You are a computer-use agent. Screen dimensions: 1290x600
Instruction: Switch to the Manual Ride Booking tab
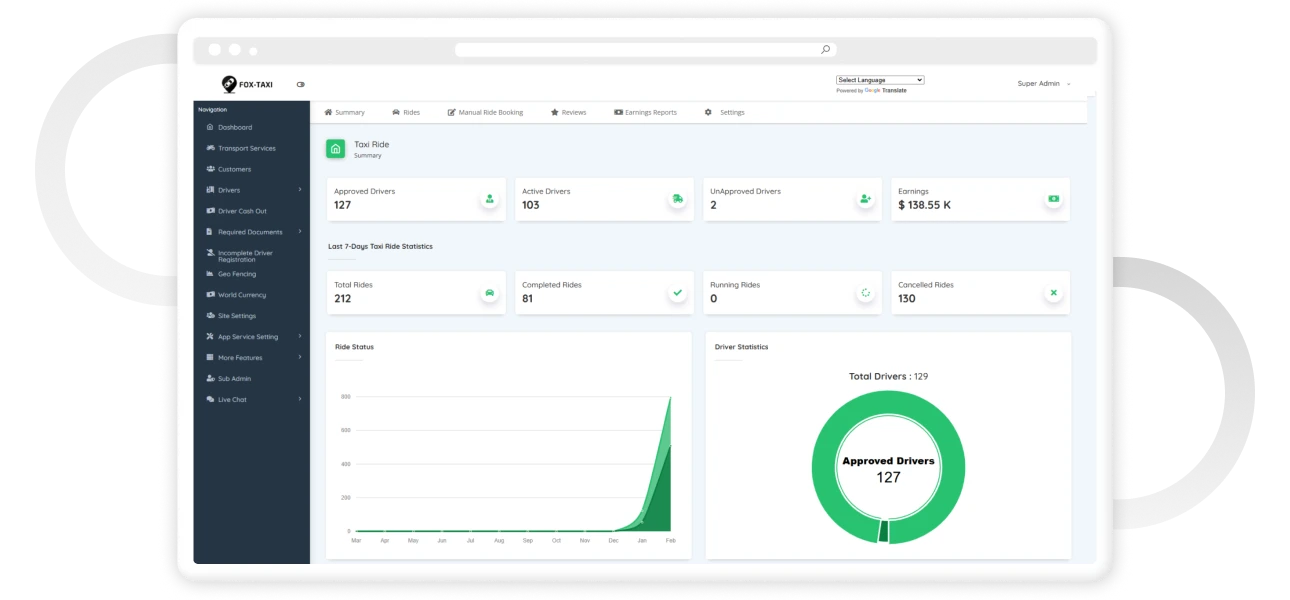click(x=485, y=112)
